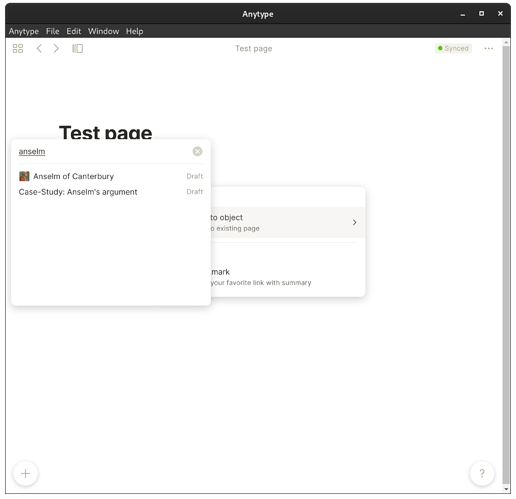Expand the link to object submenu chevron
The height and width of the screenshot is (499, 516).
point(354,222)
